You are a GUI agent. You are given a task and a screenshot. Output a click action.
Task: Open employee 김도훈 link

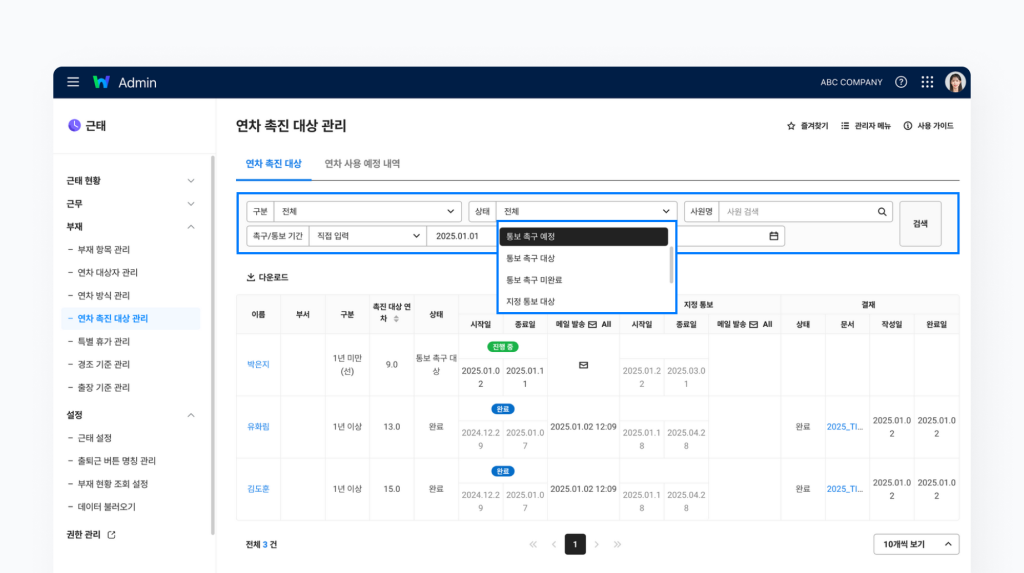click(x=259, y=489)
